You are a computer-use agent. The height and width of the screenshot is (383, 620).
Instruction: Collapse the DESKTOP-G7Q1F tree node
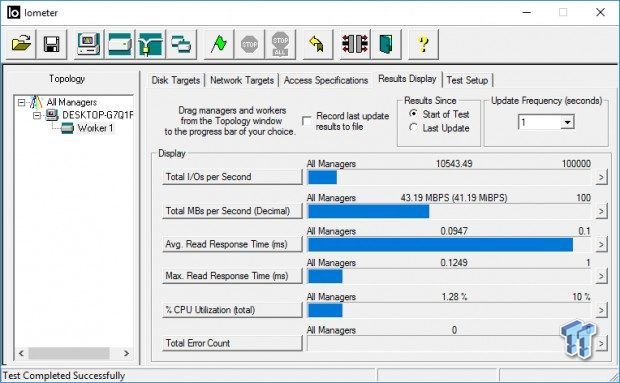coord(37,115)
